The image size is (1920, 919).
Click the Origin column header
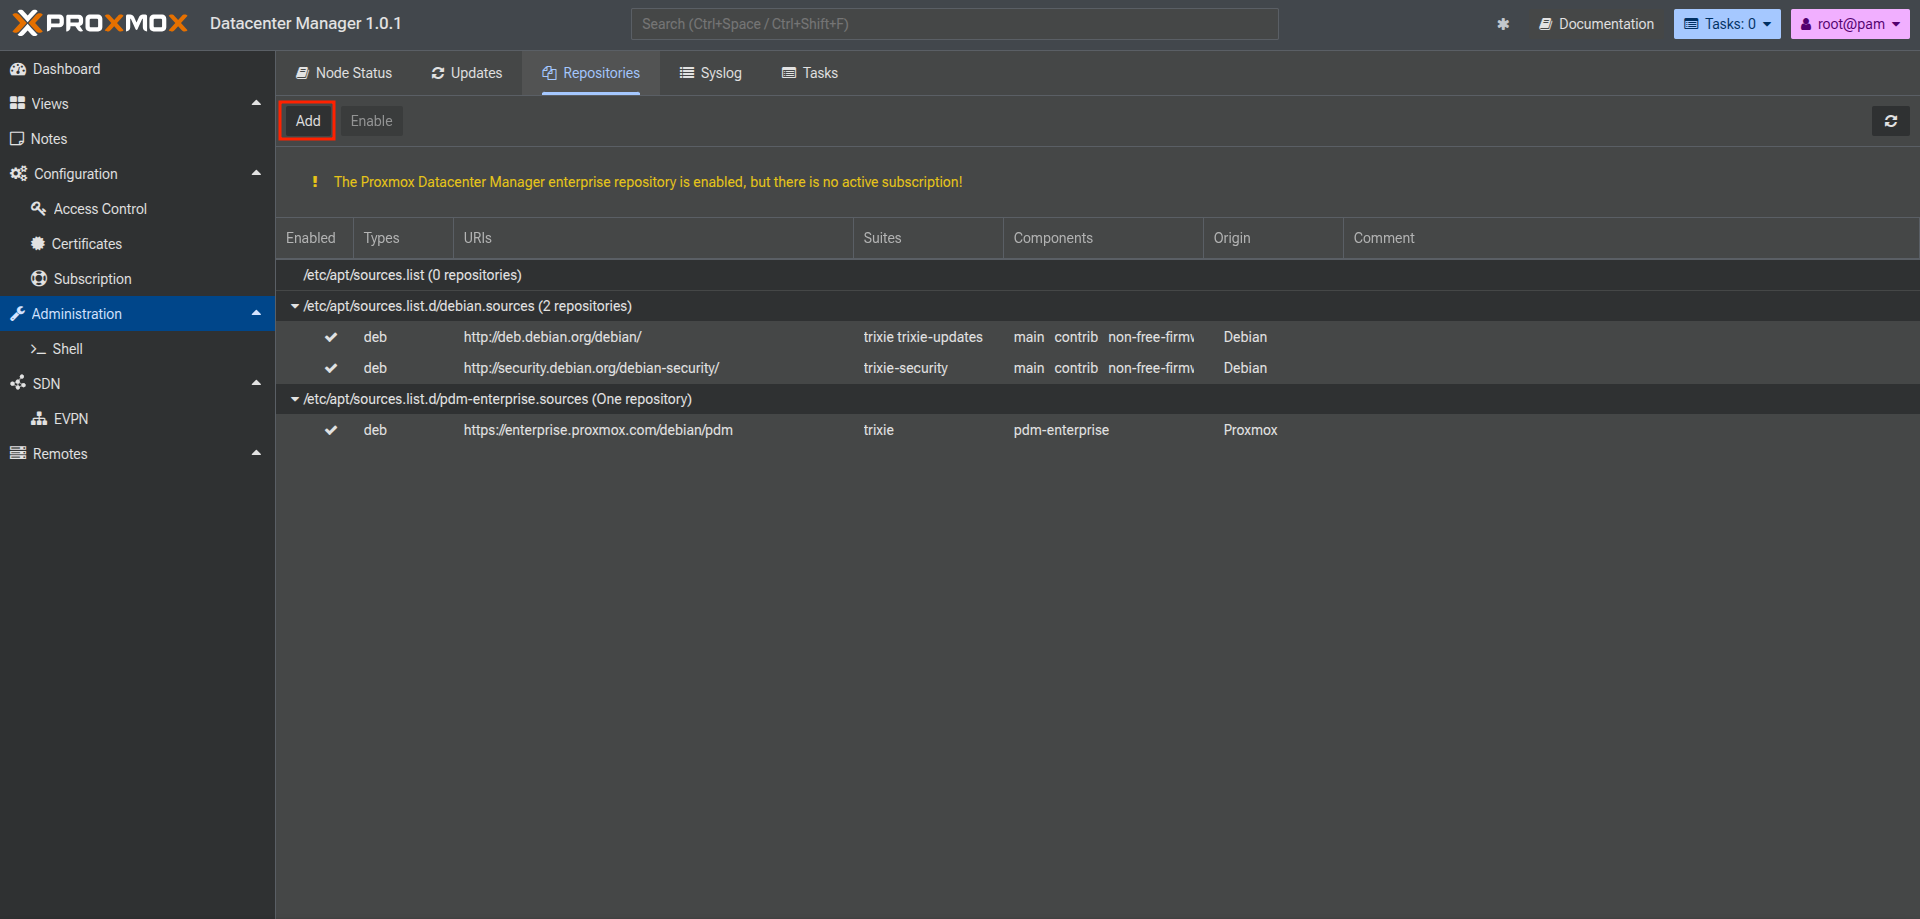(1273, 238)
